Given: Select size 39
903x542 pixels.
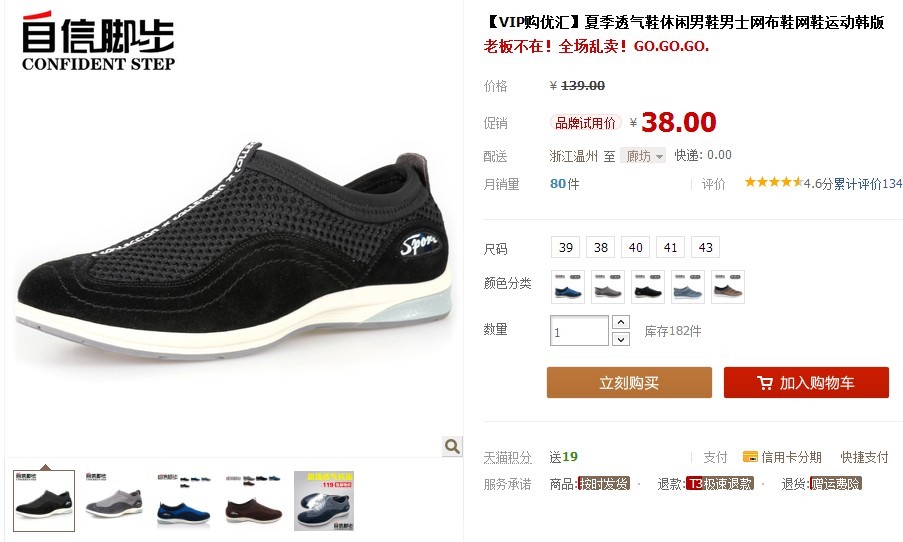Looking at the screenshot, I should [x=566, y=247].
